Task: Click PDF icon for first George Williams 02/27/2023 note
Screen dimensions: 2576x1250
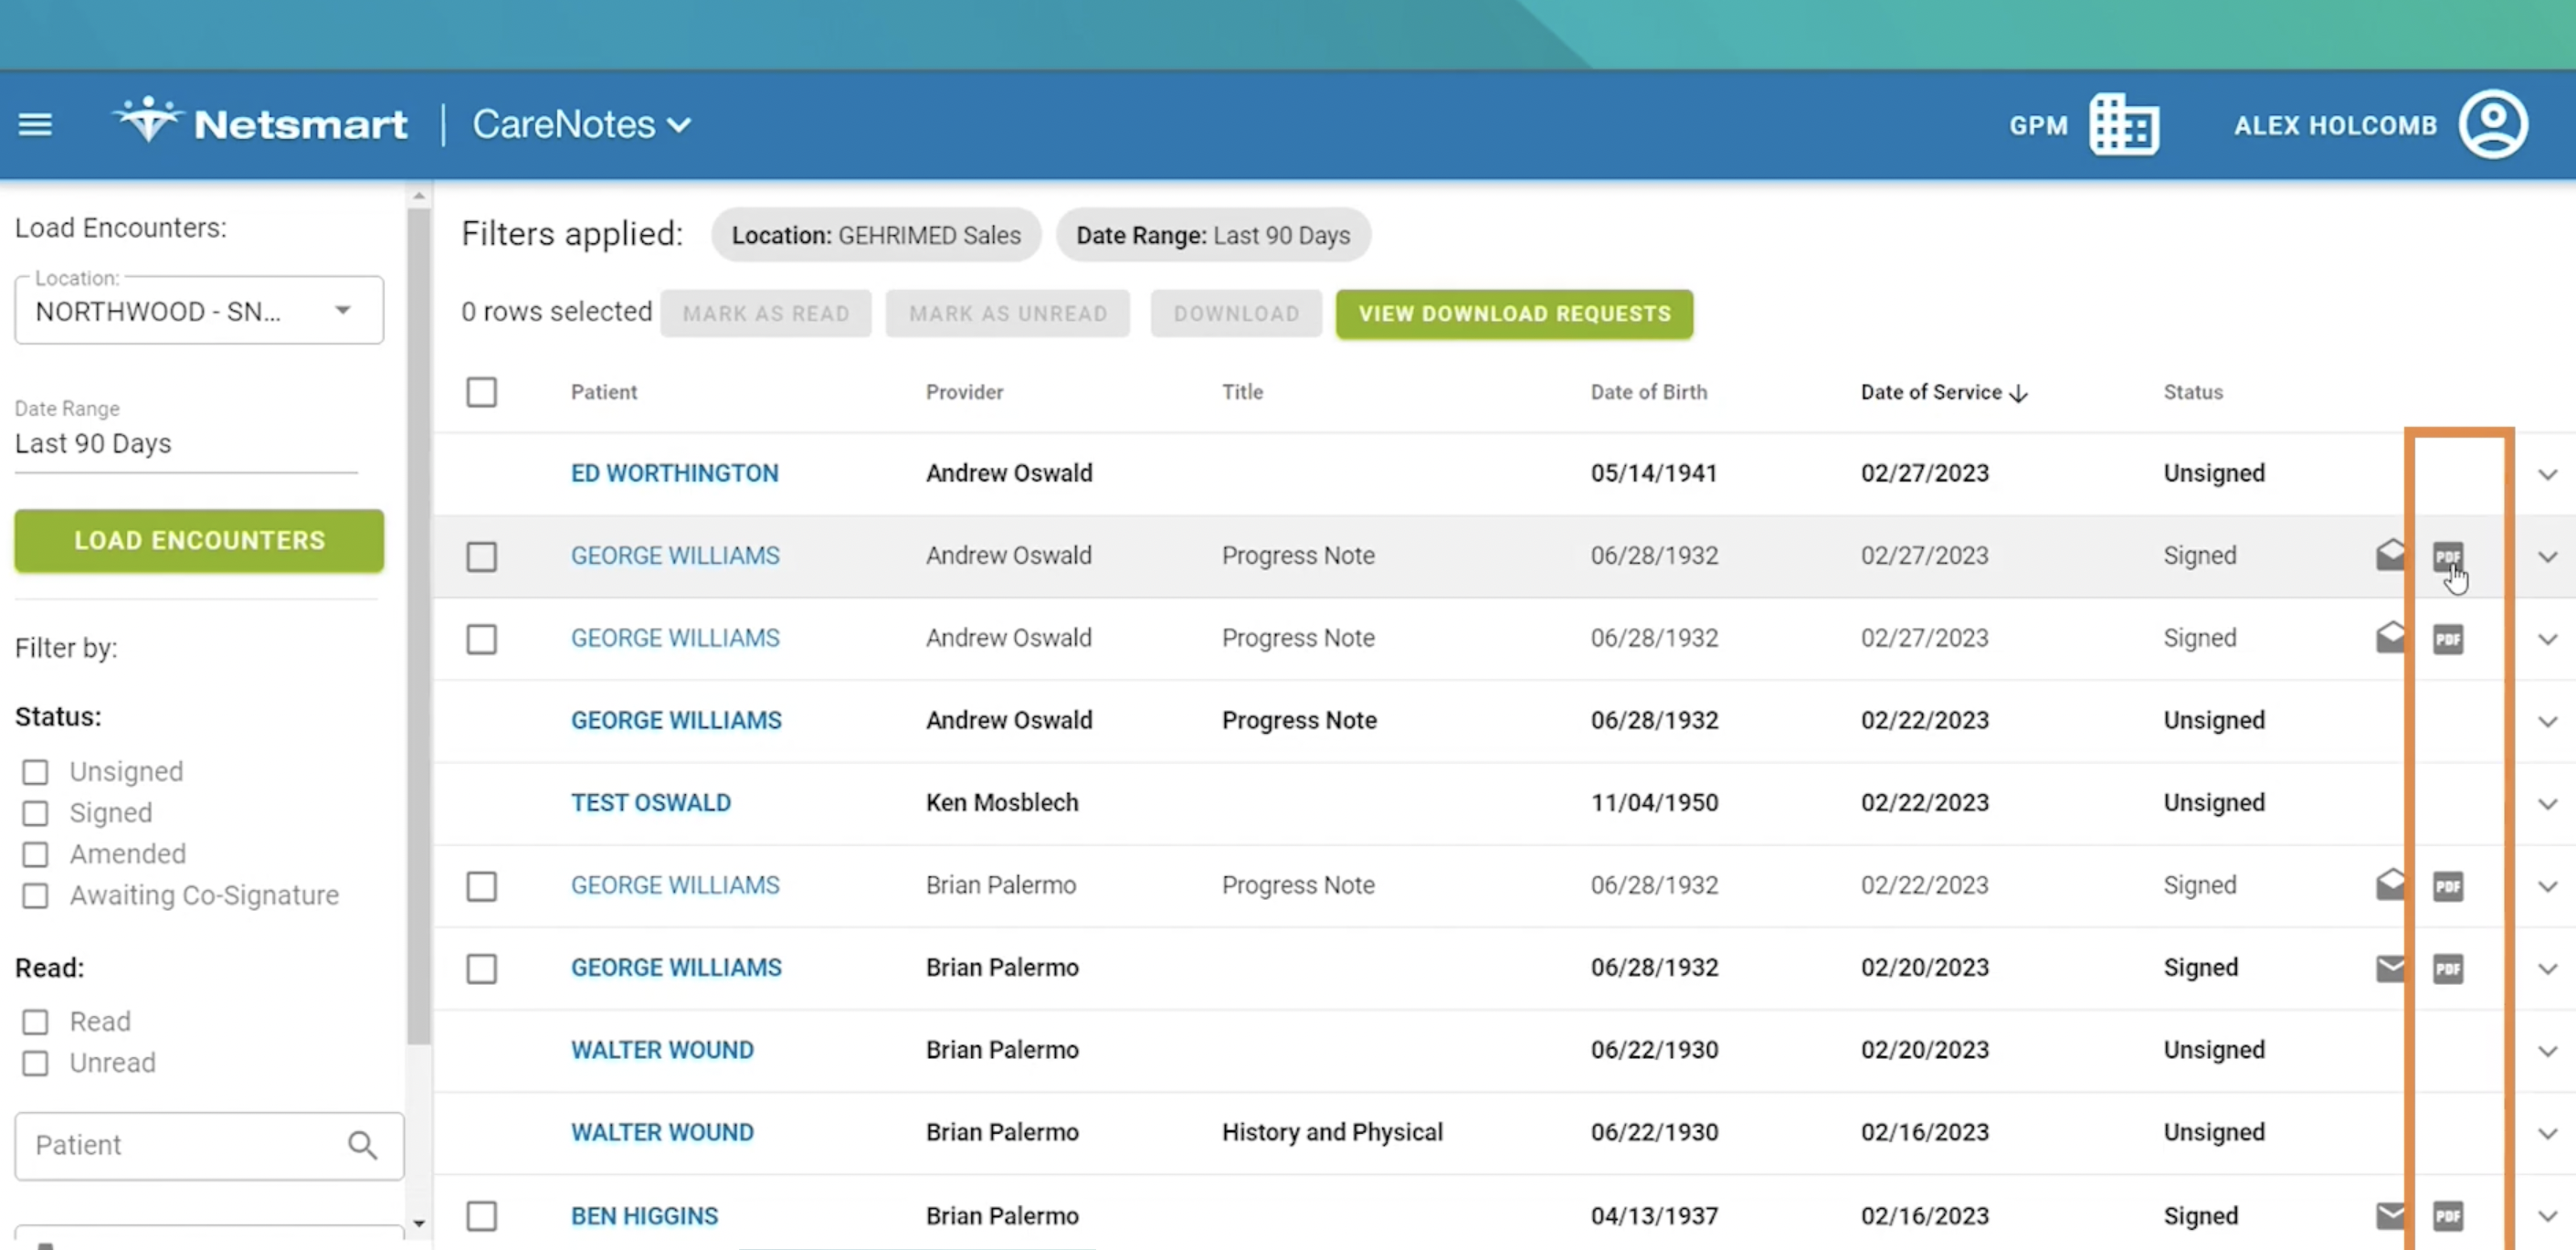Action: 2447,556
